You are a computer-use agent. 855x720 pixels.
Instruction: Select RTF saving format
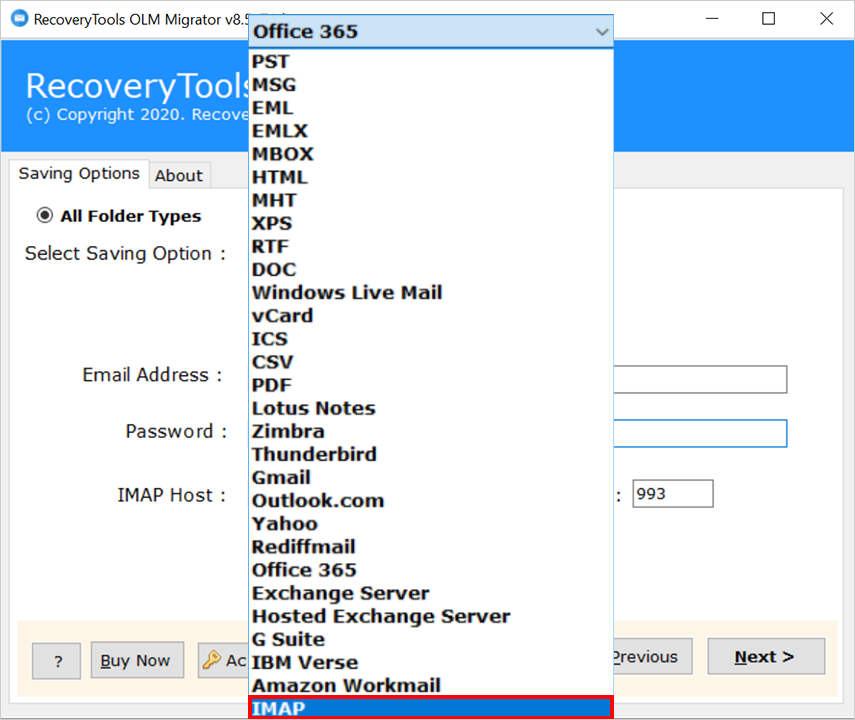point(431,247)
